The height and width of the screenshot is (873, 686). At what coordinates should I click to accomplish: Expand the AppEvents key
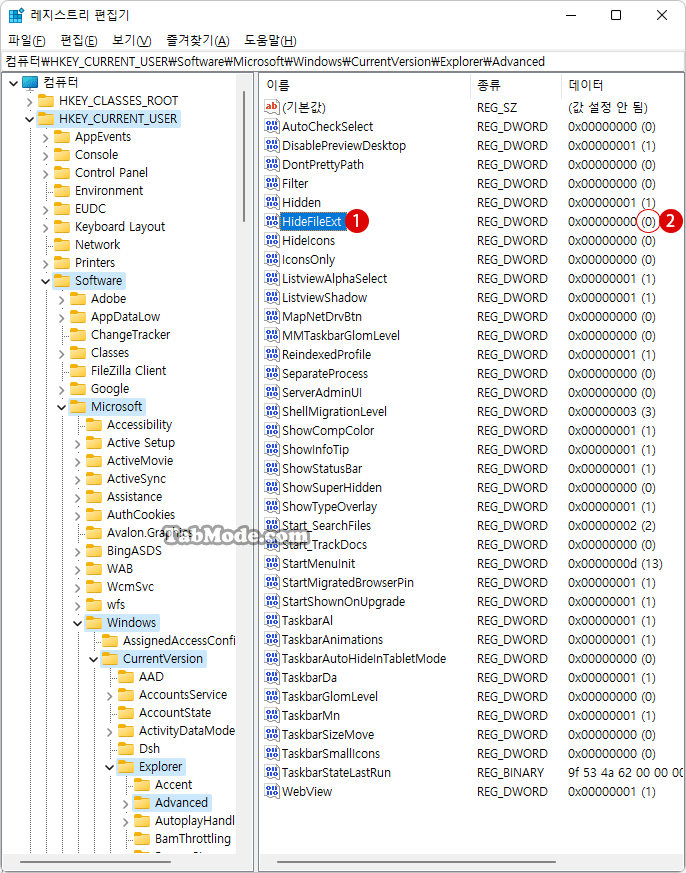(46, 137)
